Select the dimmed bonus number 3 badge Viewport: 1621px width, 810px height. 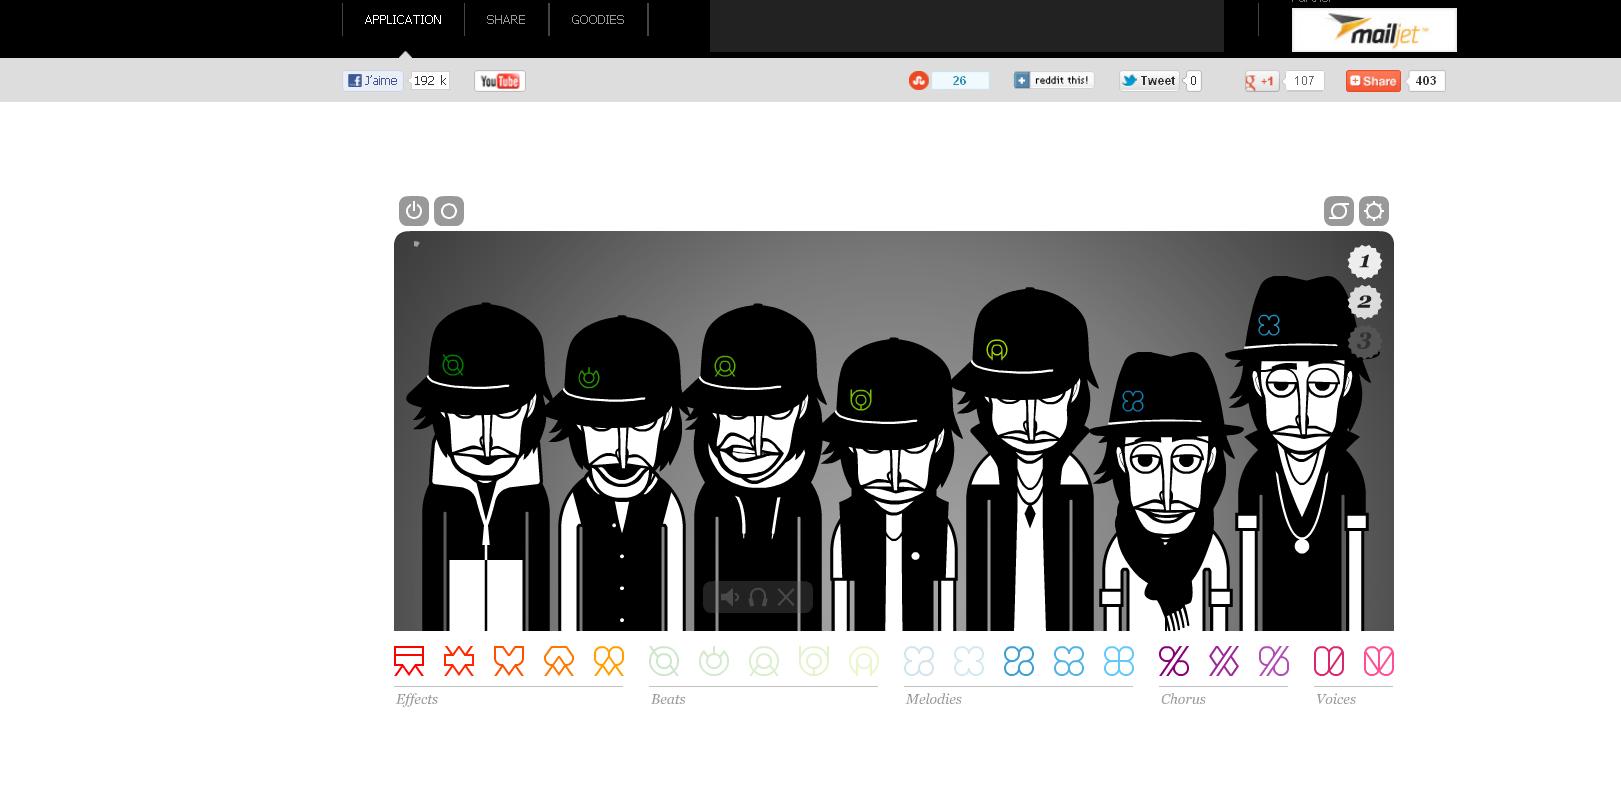tap(1364, 342)
